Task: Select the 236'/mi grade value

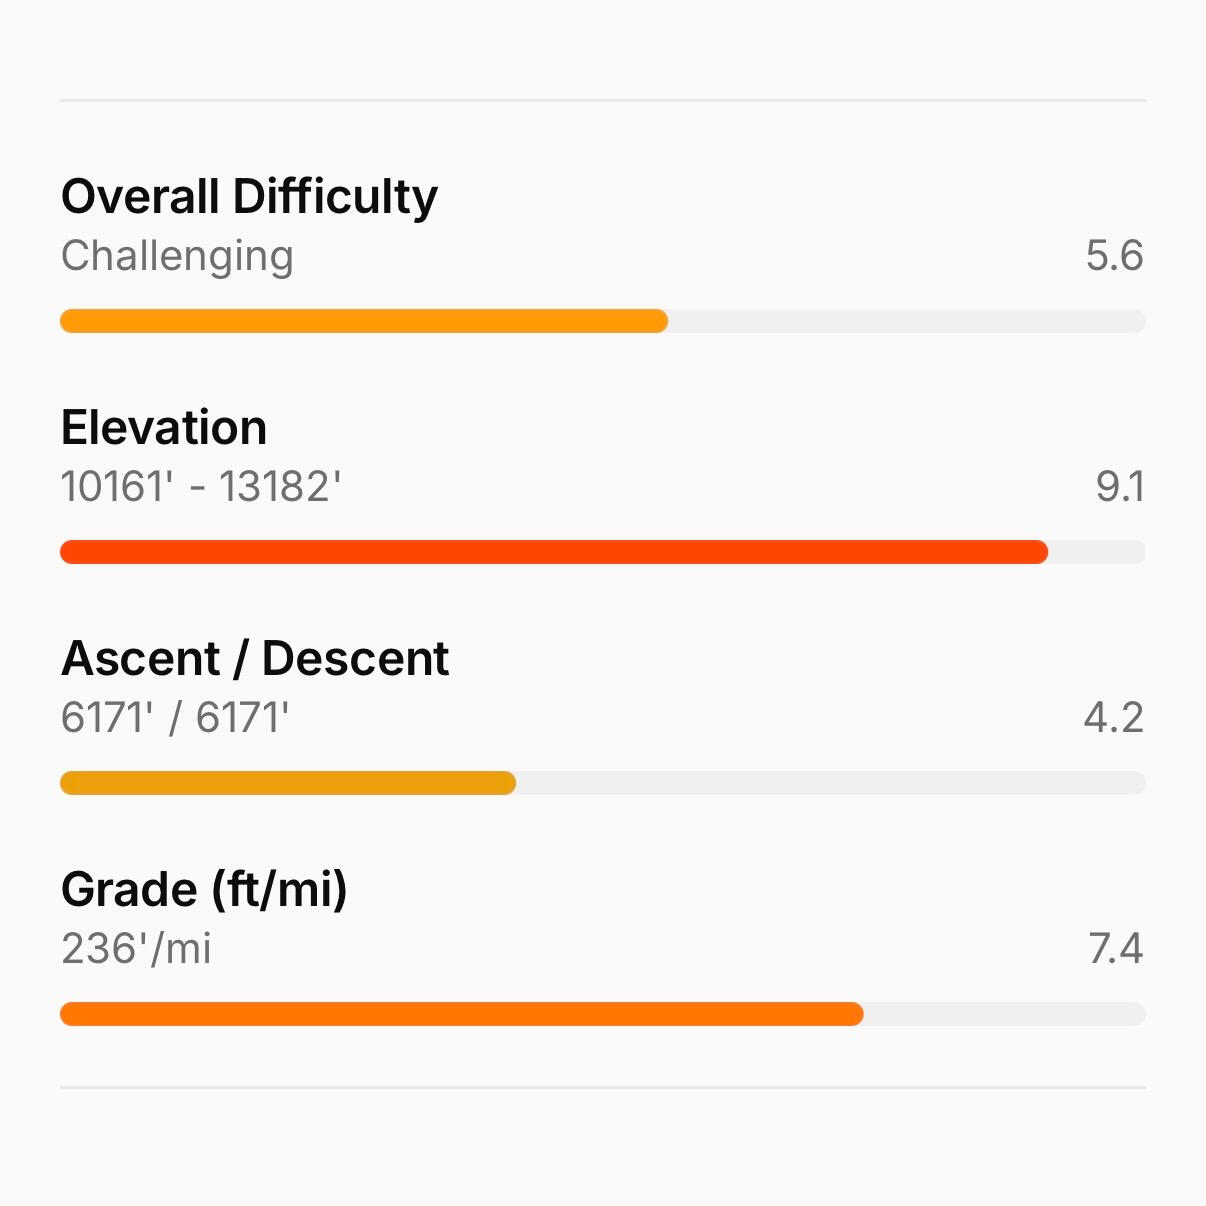Action: point(136,949)
